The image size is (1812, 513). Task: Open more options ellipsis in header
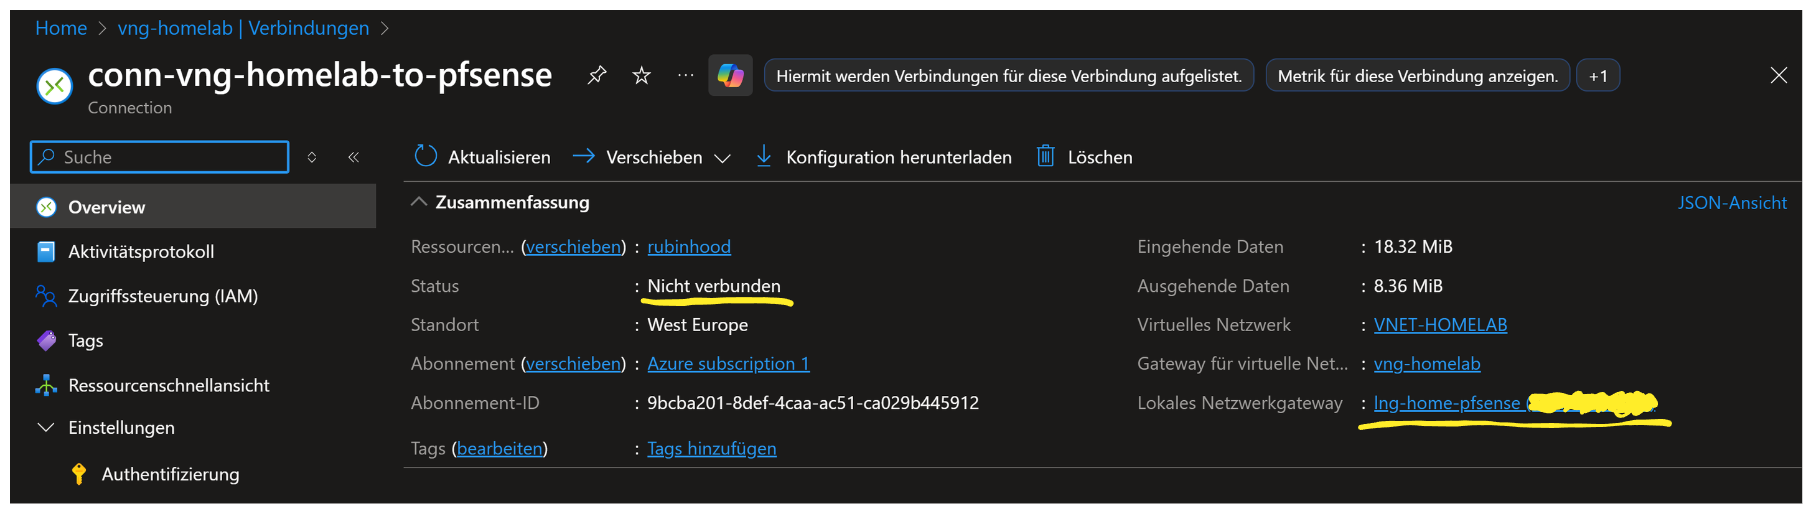pos(685,75)
